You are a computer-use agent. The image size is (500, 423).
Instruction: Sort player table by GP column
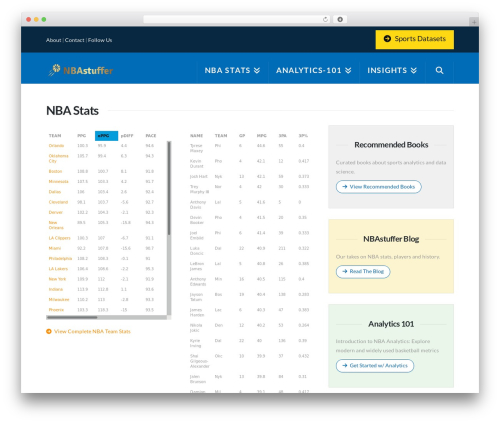coord(242,136)
